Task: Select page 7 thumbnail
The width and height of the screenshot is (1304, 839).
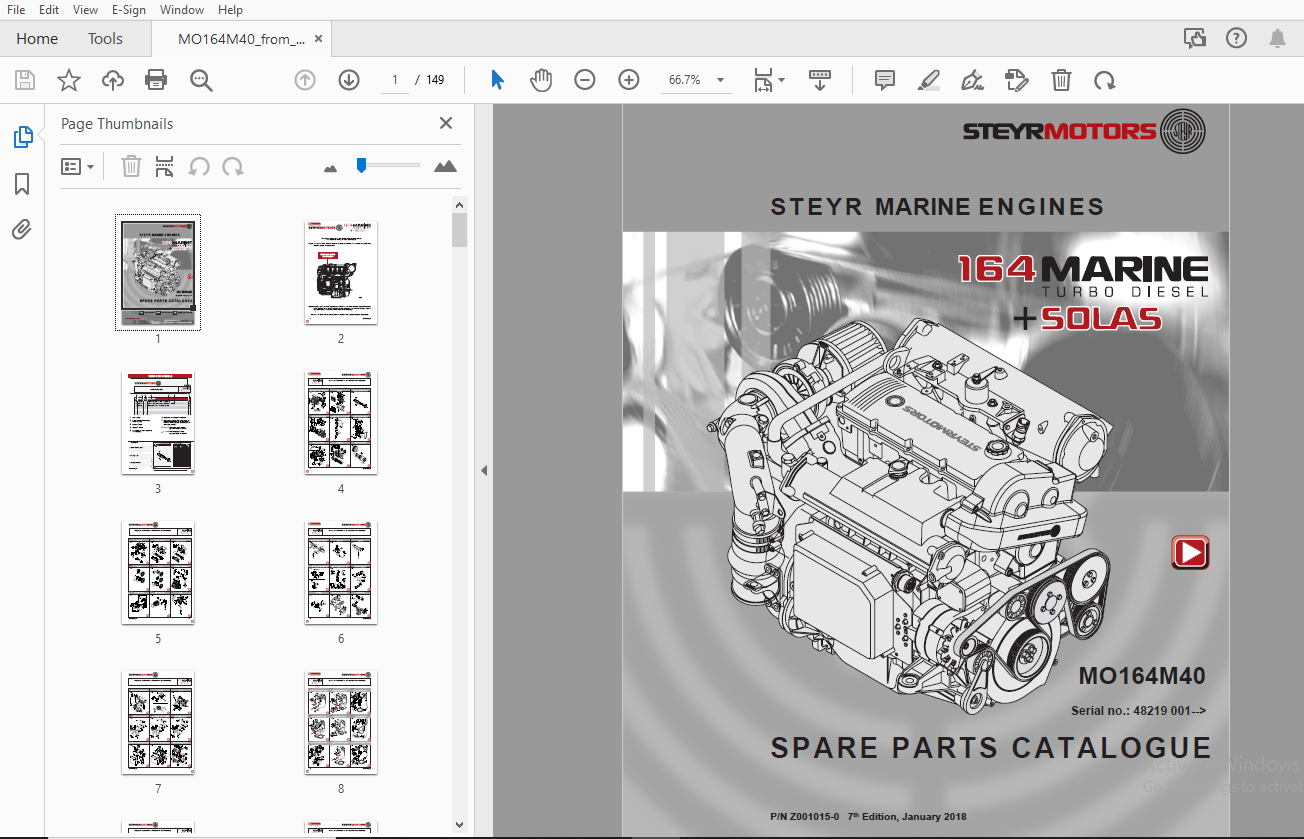Action: (x=158, y=722)
